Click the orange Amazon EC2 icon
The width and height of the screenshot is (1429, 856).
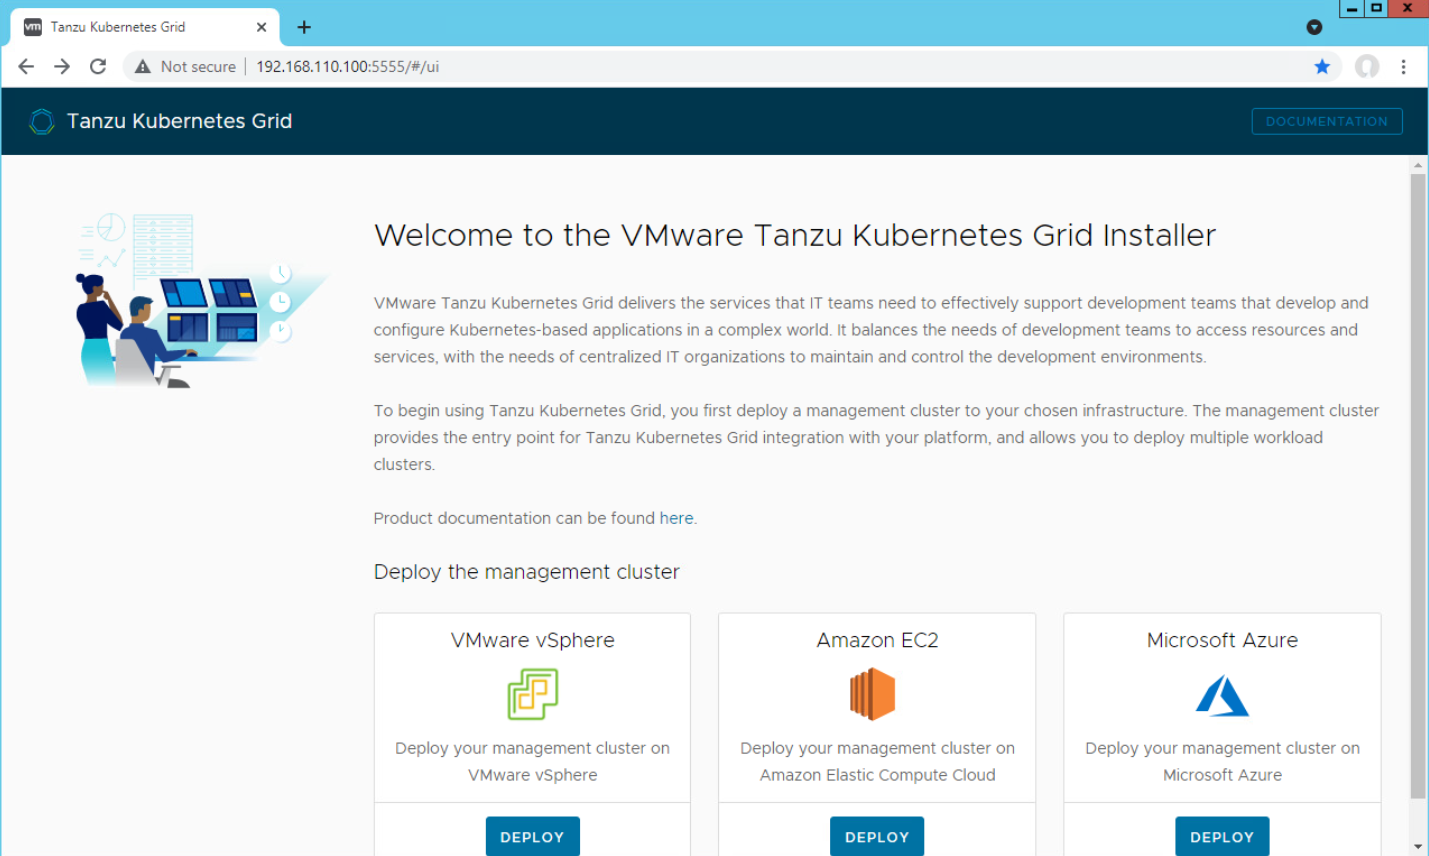click(873, 694)
